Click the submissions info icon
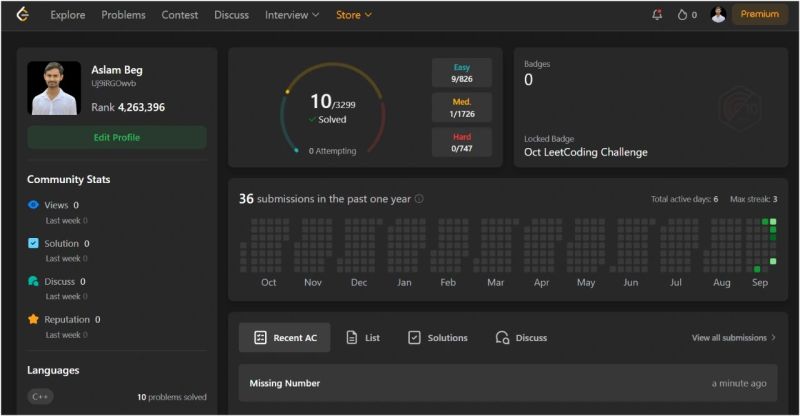Screen dimensions: 800x416 pos(419,199)
